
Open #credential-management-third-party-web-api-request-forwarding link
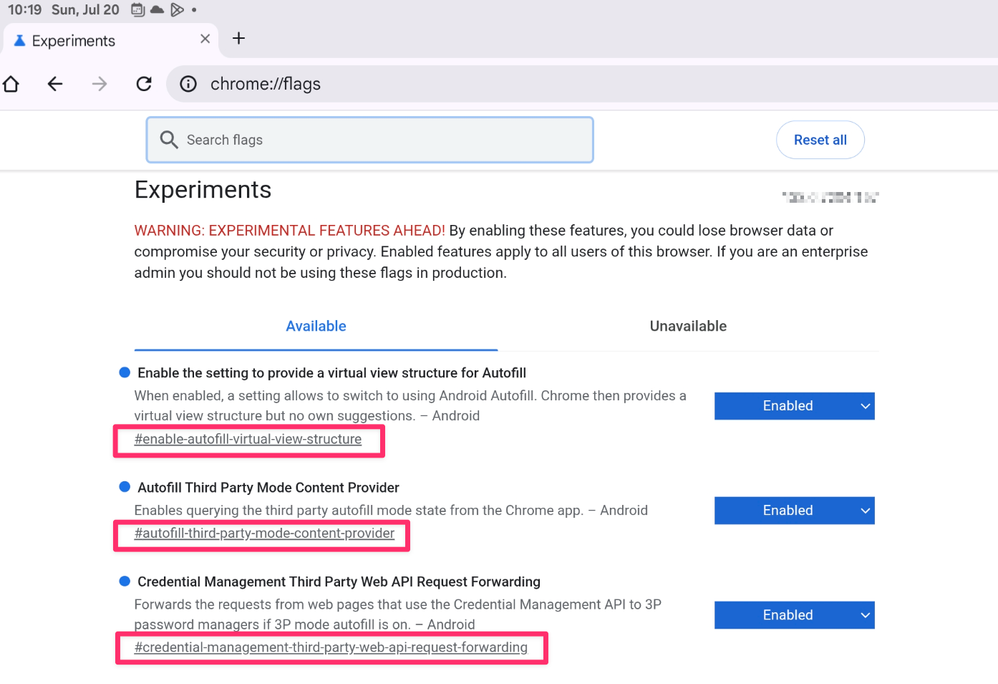[x=330, y=647]
